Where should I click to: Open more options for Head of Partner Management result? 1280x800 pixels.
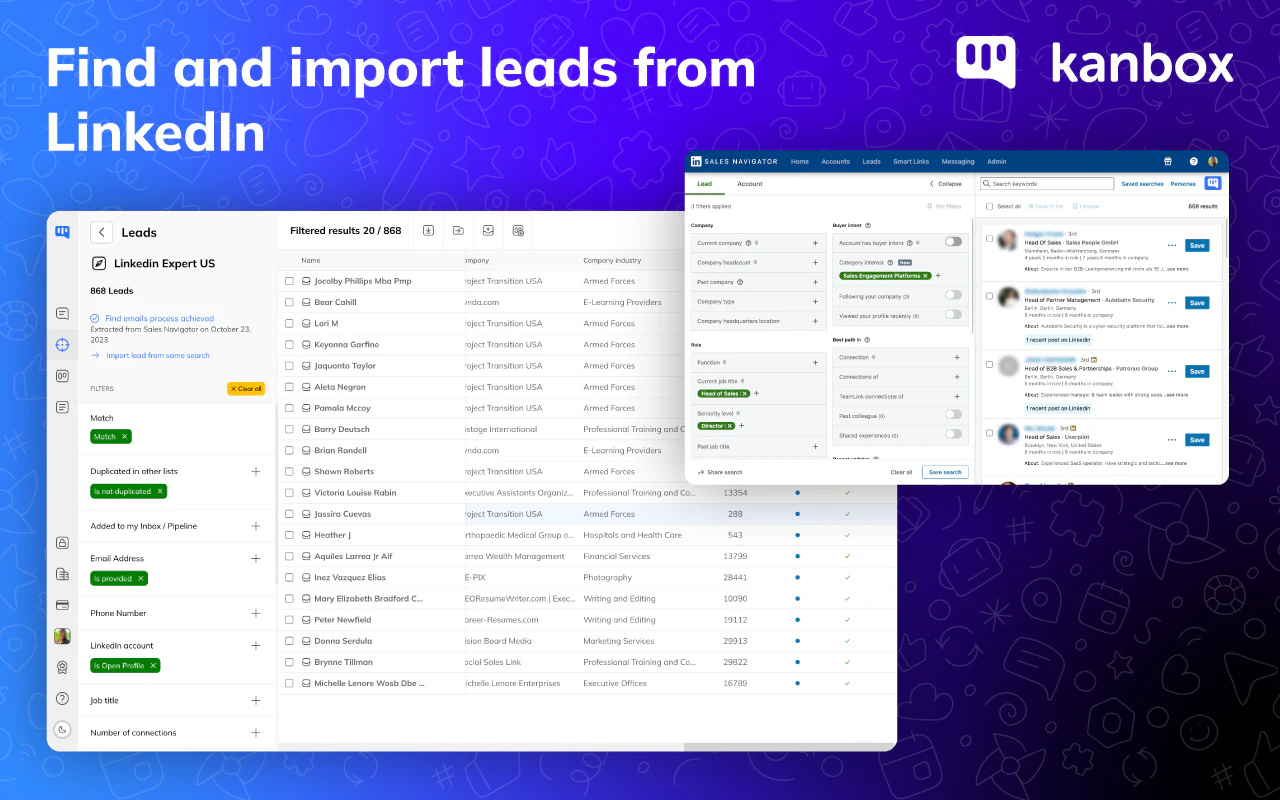coord(1172,303)
